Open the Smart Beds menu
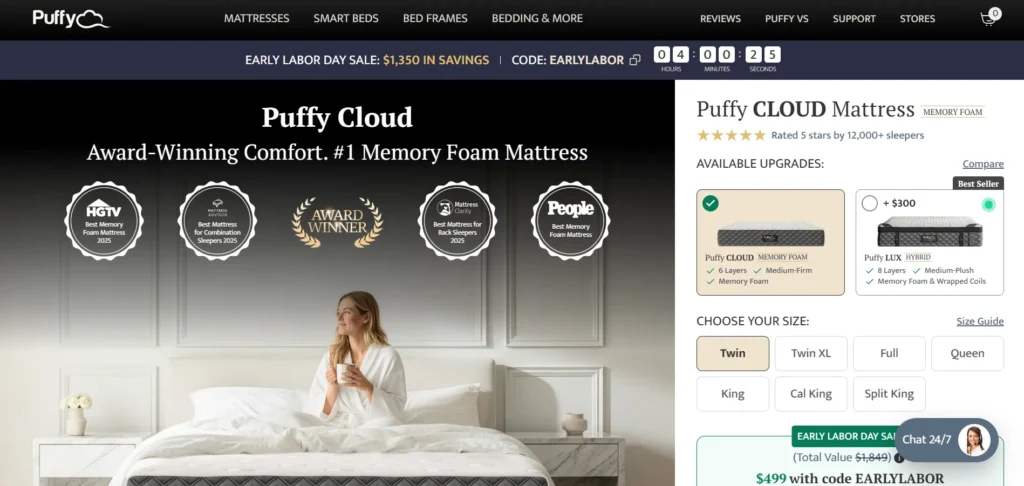The image size is (1024, 486). (x=346, y=18)
